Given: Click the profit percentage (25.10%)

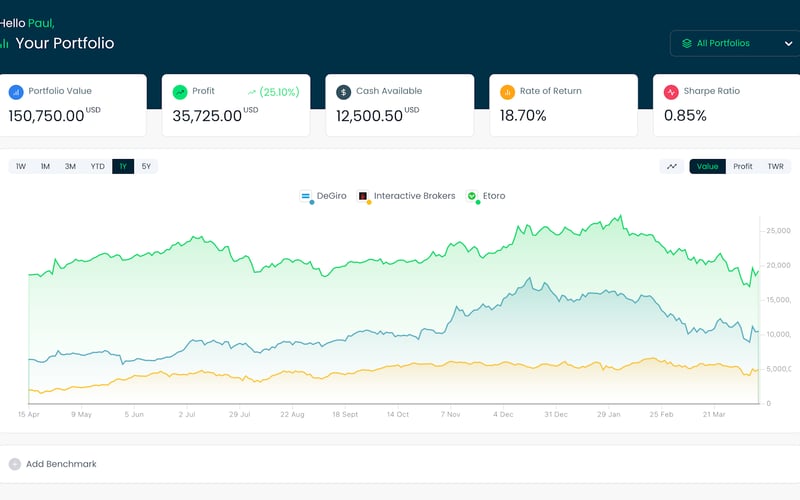Looking at the screenshot, I should tap(279, 92).
